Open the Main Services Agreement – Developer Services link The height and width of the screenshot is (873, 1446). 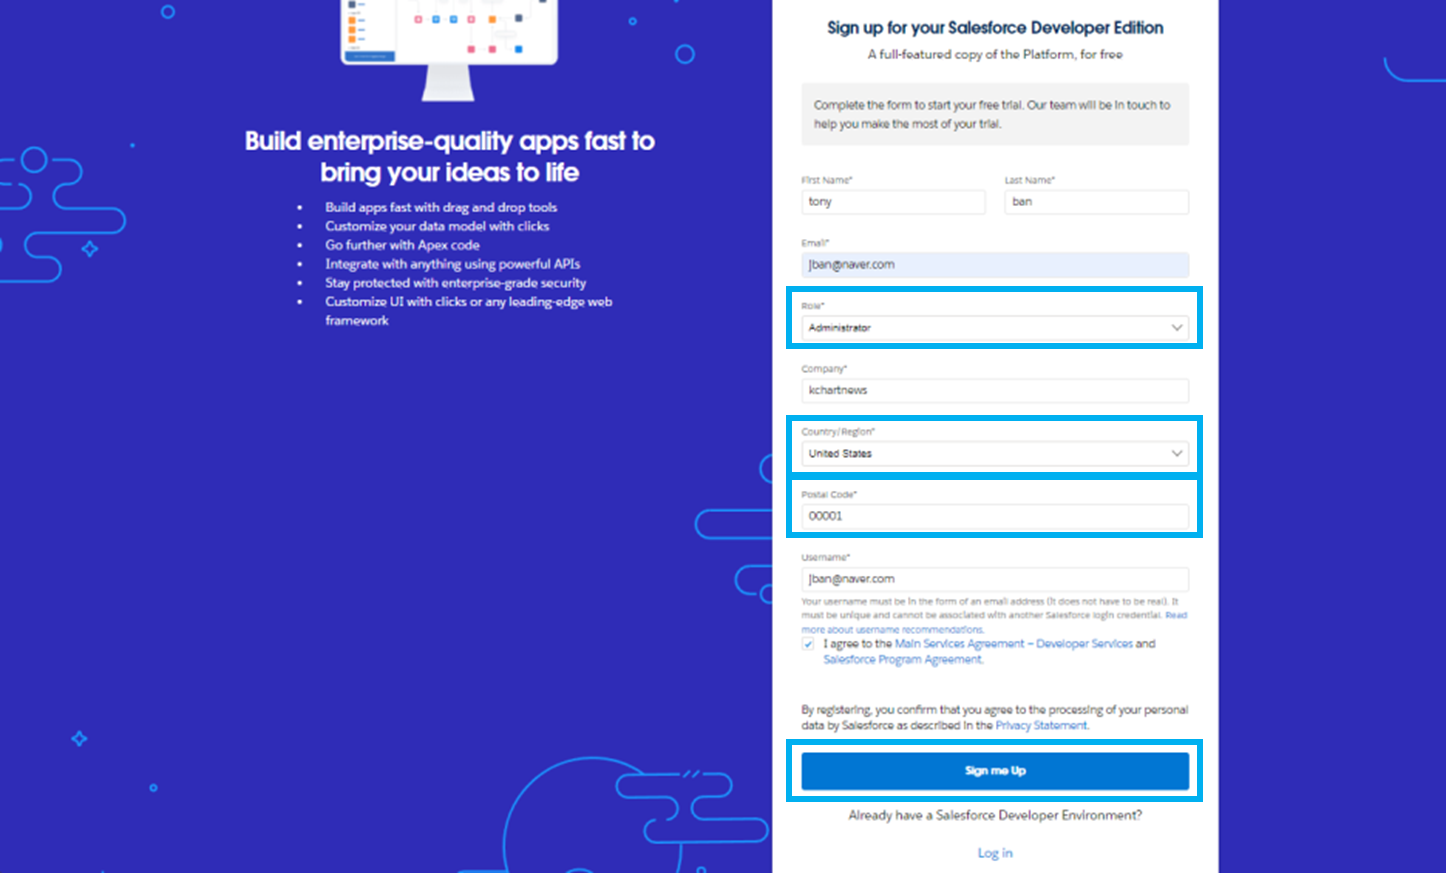tap(1013, 644)
